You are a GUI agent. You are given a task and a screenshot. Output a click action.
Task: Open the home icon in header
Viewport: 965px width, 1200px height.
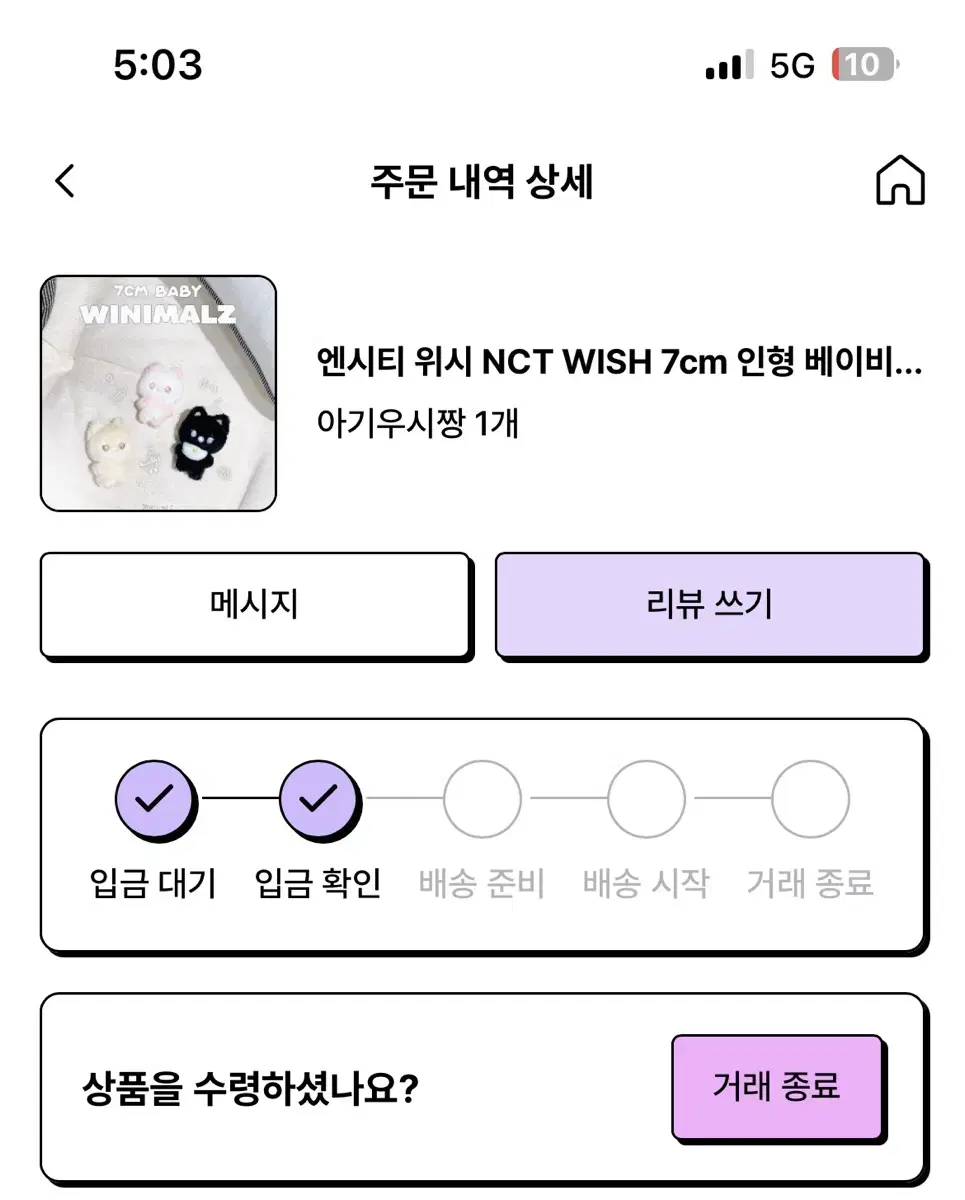pos(900,182)
